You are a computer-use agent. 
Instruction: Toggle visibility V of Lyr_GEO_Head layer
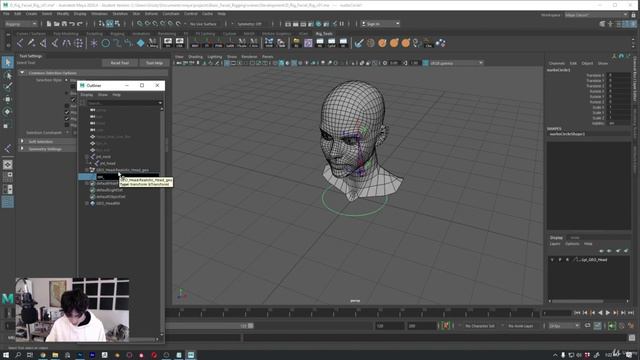[552, 260]
